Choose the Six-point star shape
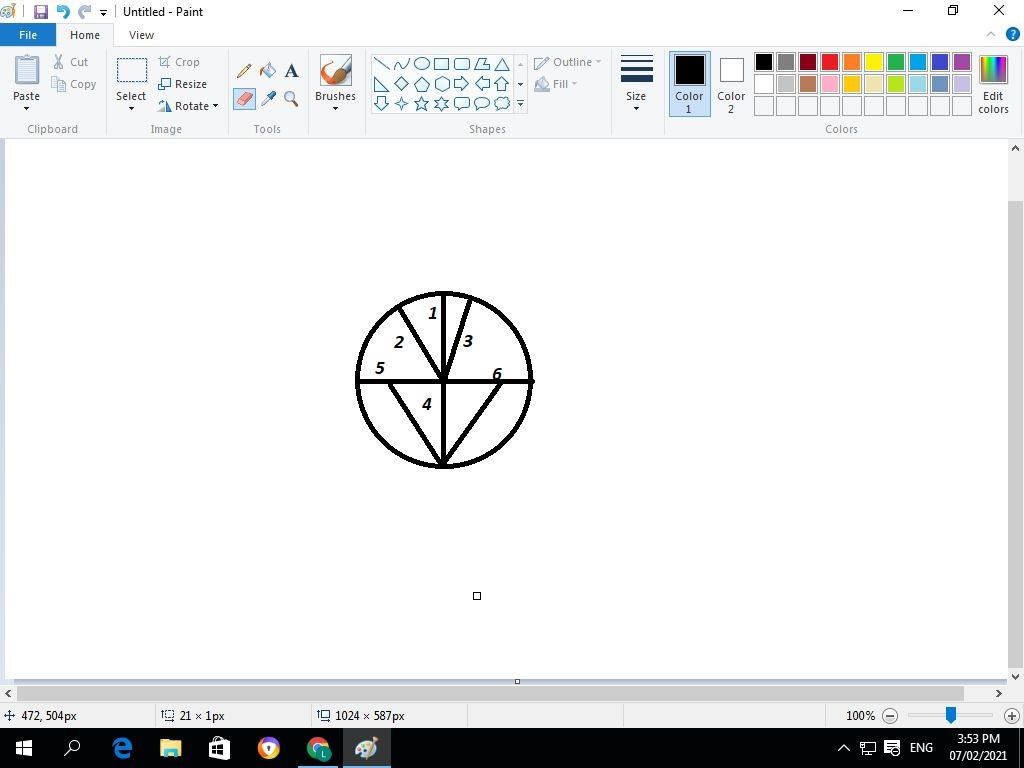The image size is (1024, 768). (x=441, y=103)
